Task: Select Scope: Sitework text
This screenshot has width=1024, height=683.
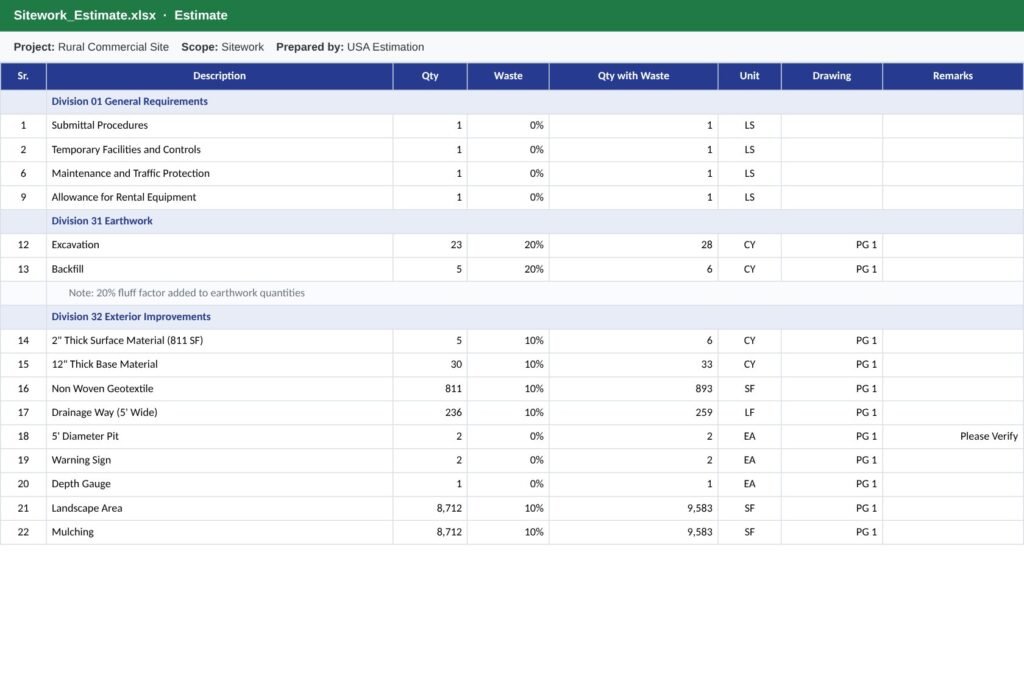Action: 222,47
